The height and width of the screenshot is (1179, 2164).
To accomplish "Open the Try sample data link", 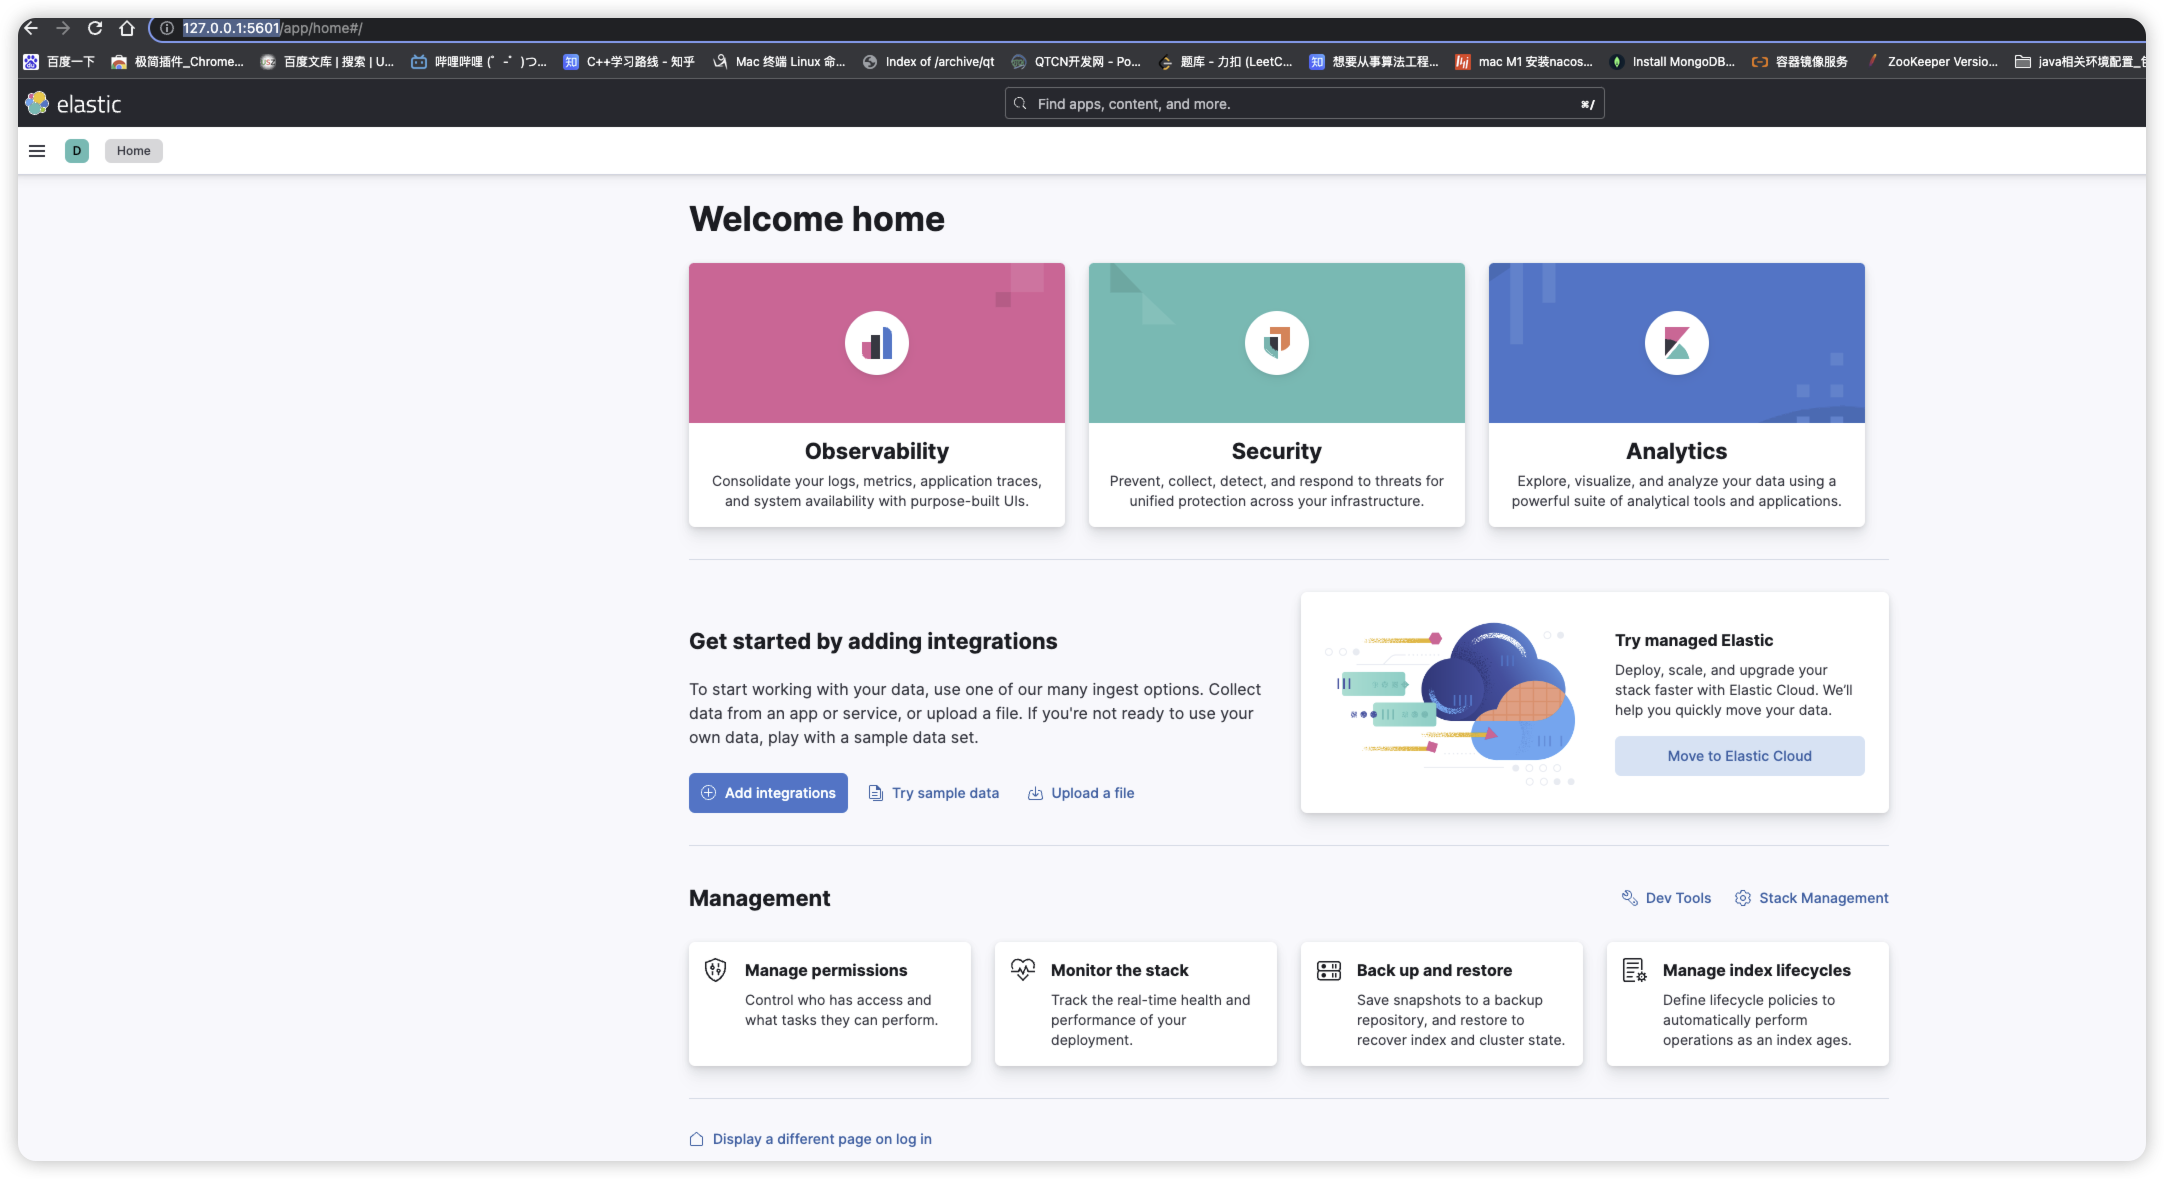I will (934, 793).
